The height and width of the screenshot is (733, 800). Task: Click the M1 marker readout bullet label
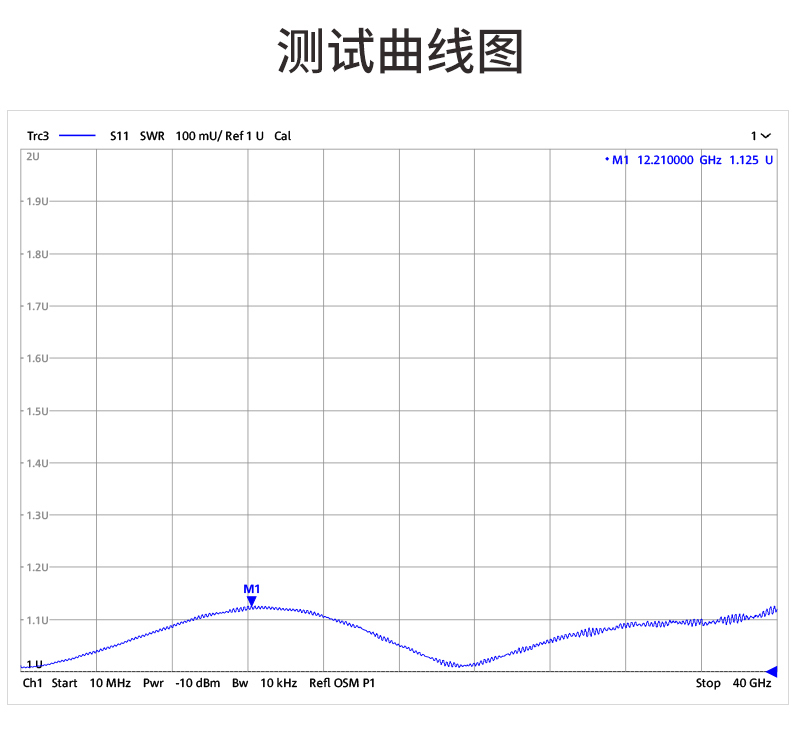point(617,160)
